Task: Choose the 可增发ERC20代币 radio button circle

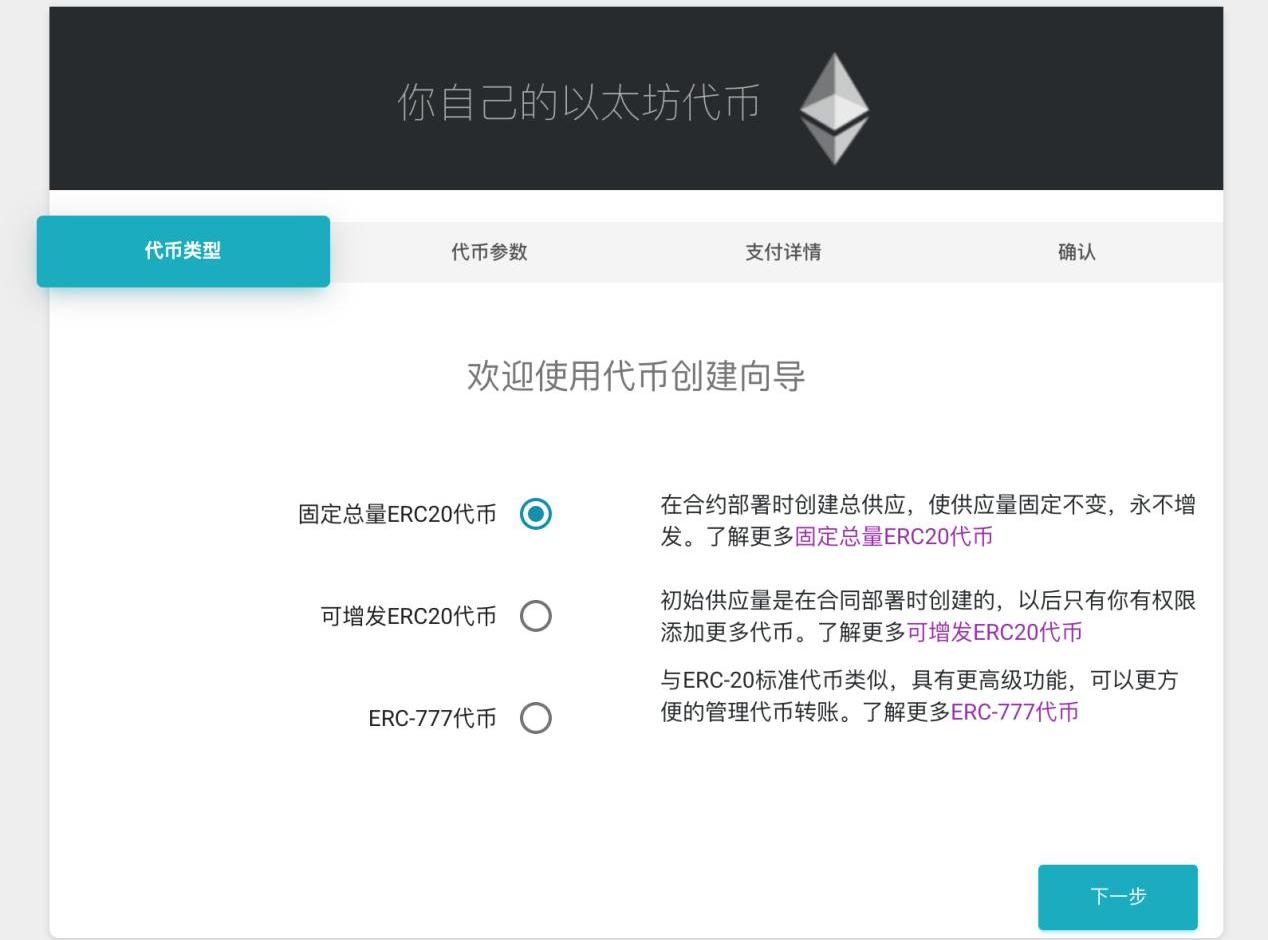Action: [x=536, y=616]
